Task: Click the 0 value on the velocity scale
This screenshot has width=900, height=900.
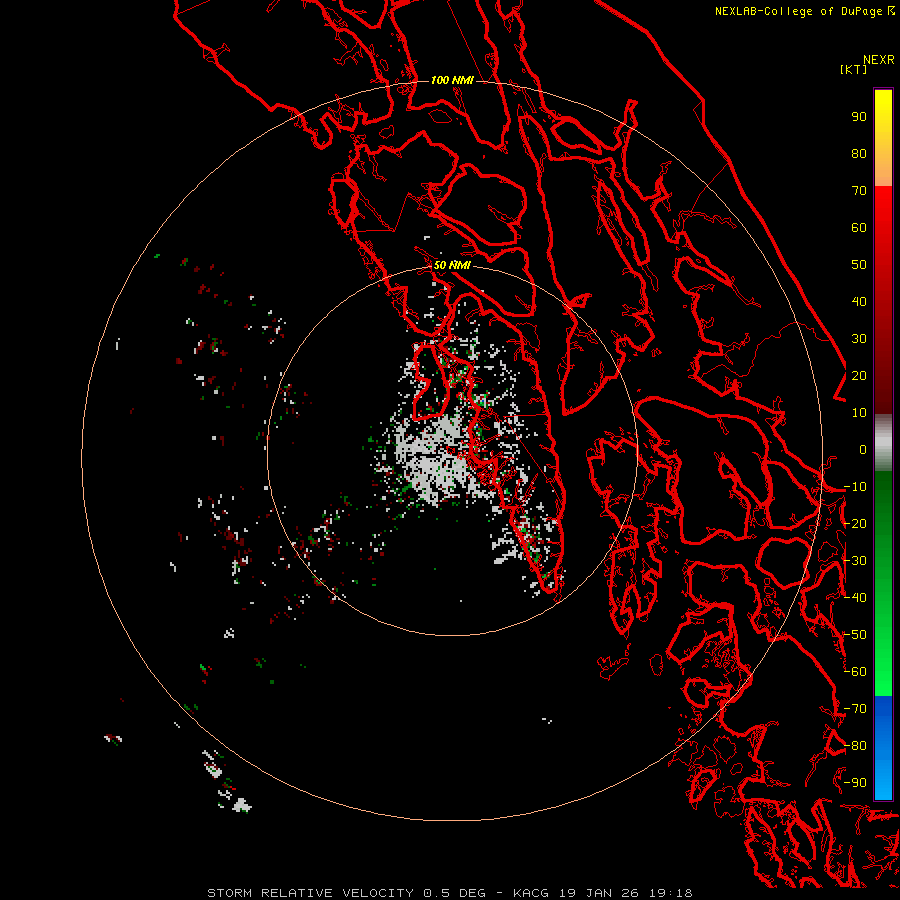Action: 863,449
